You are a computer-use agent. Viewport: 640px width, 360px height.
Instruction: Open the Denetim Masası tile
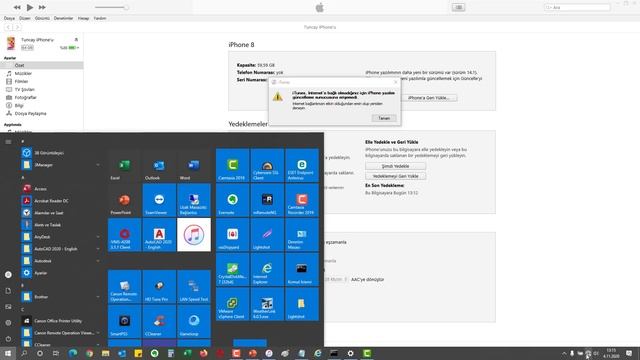click(x=302, y=235)
